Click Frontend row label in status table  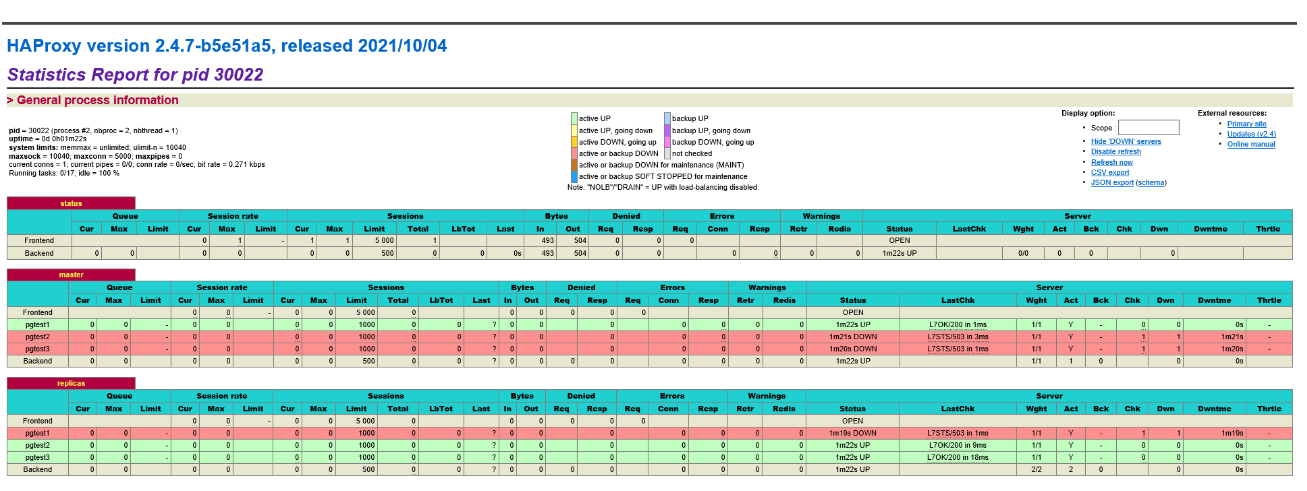(x=39, y=241)
